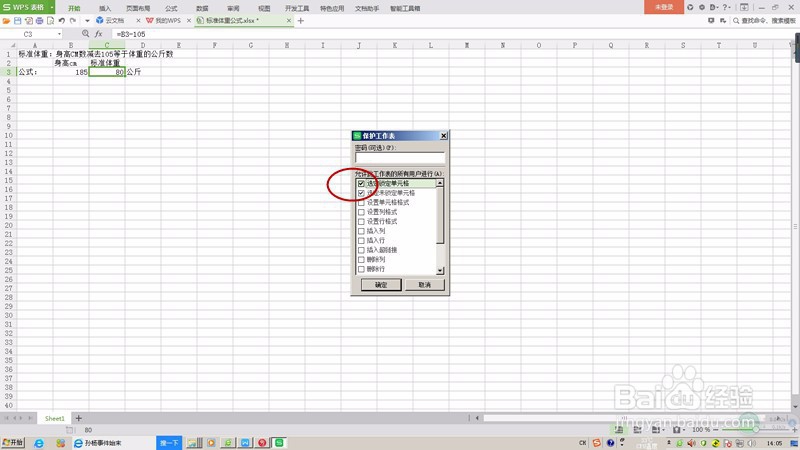This screenshot has width=800, height=450.
Task: Close the 标准体重公式.xlsx document tab
Action: tap(289, 21)
